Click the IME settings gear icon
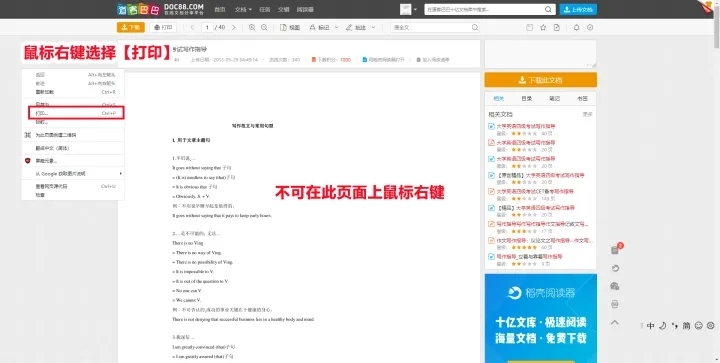The image size is (720, 363). tap(710, 326)
